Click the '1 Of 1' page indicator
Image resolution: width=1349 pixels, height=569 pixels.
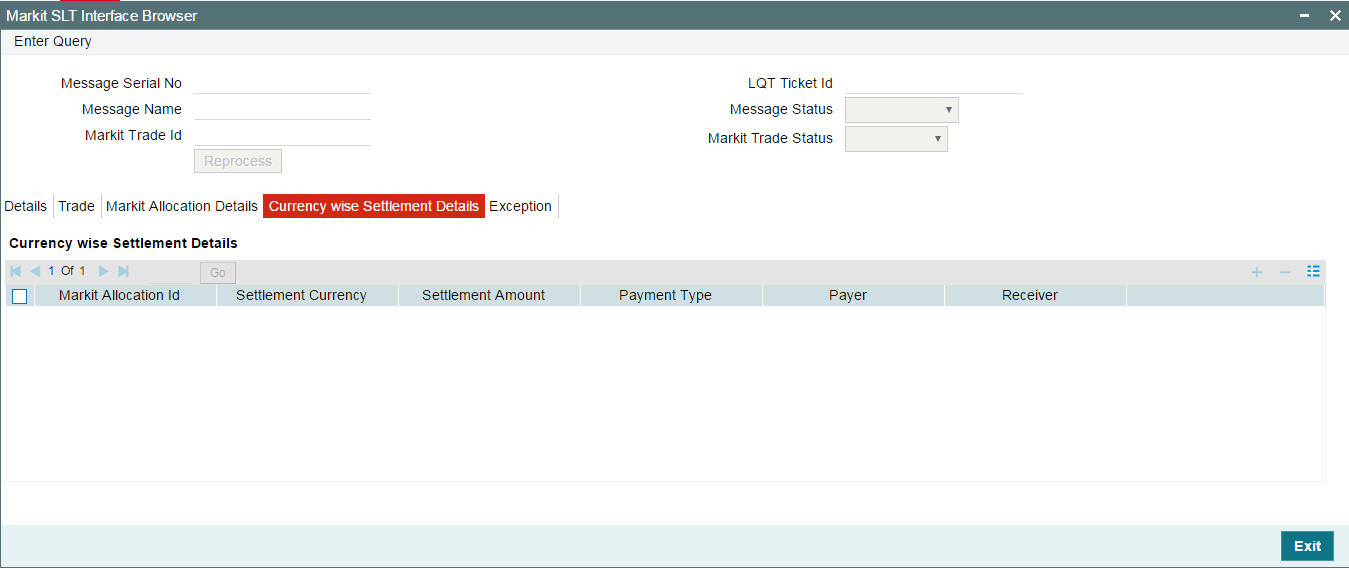[67, 271]
